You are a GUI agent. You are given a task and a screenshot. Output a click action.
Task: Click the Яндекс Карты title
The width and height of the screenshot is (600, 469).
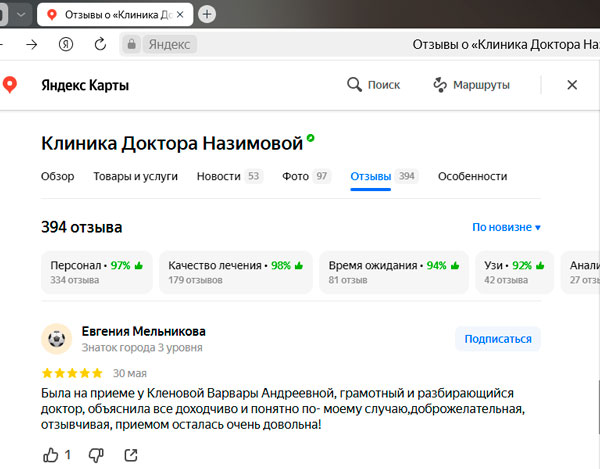coord(85,85)
